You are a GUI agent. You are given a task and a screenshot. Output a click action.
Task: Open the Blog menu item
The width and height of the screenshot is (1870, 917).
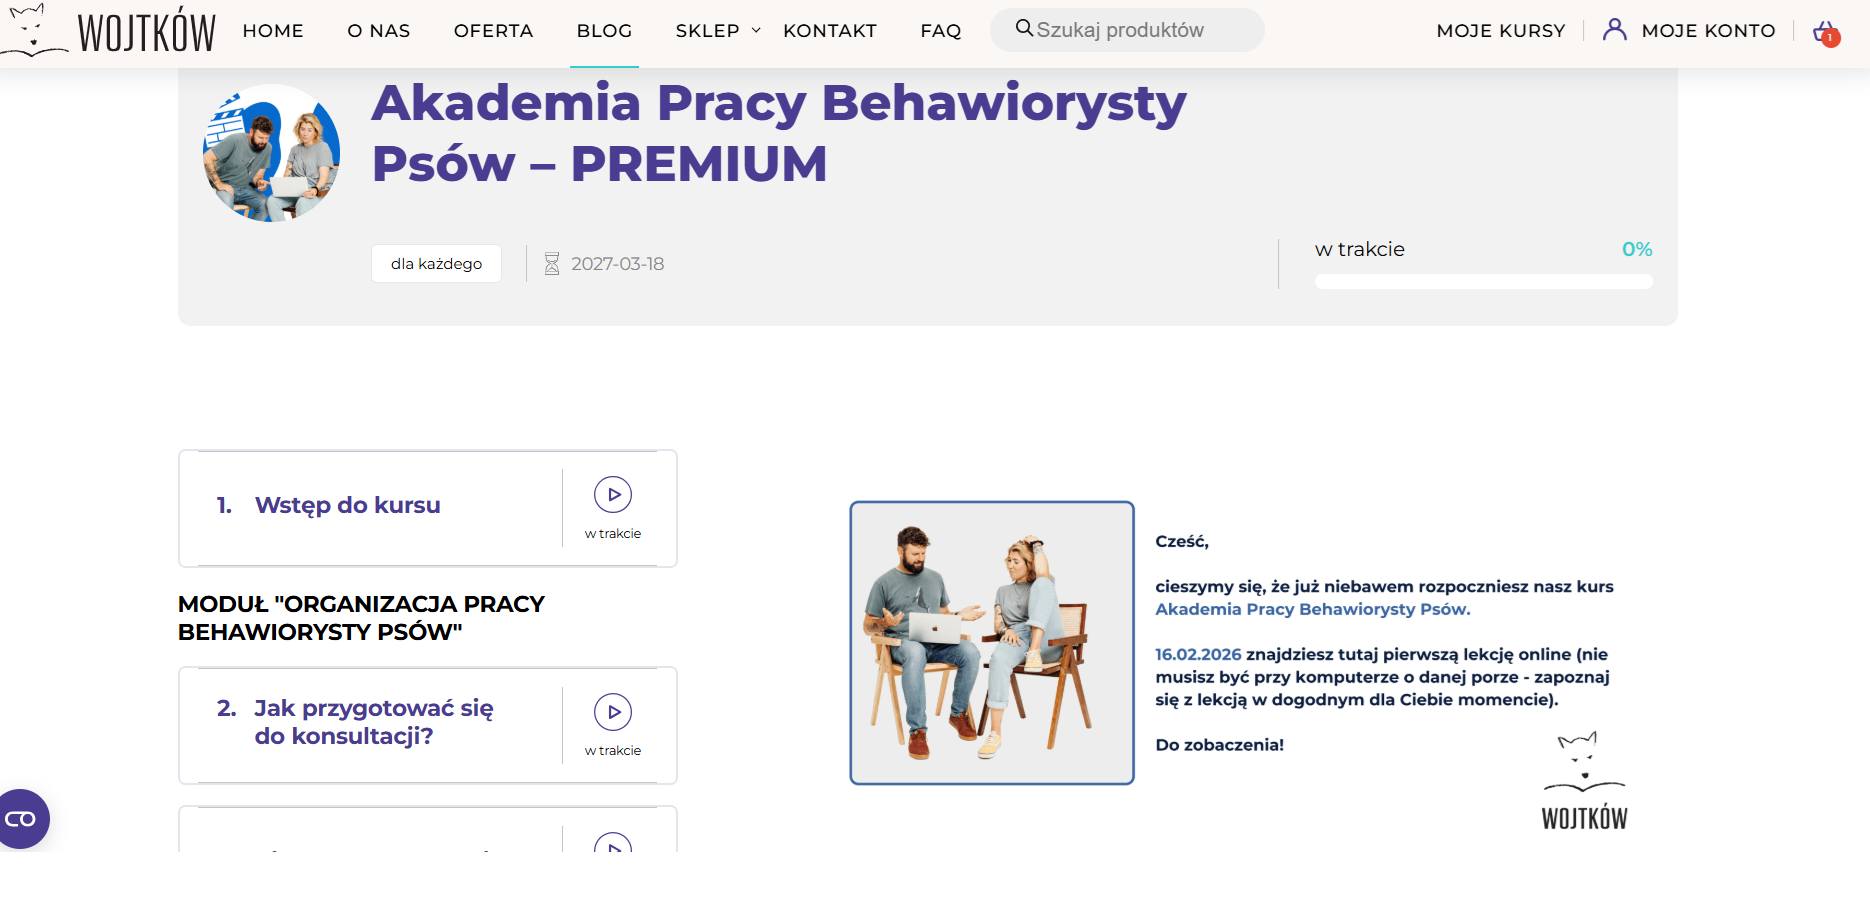click(604, 31)
